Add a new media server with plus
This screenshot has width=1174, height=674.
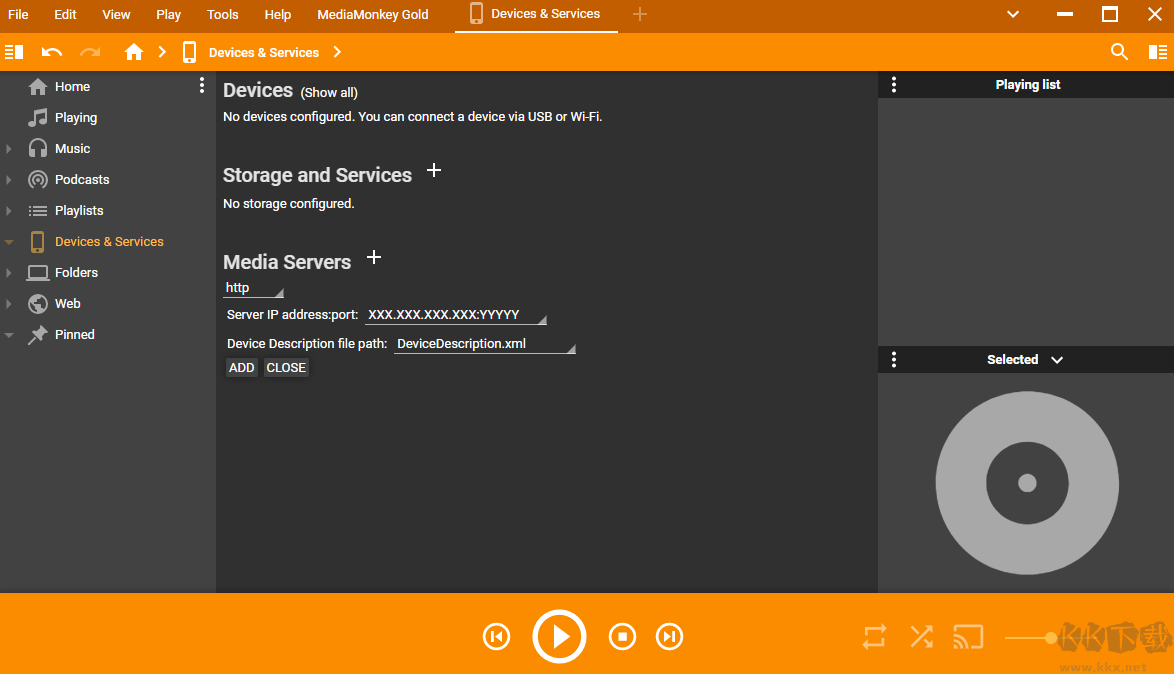point(374,258)
